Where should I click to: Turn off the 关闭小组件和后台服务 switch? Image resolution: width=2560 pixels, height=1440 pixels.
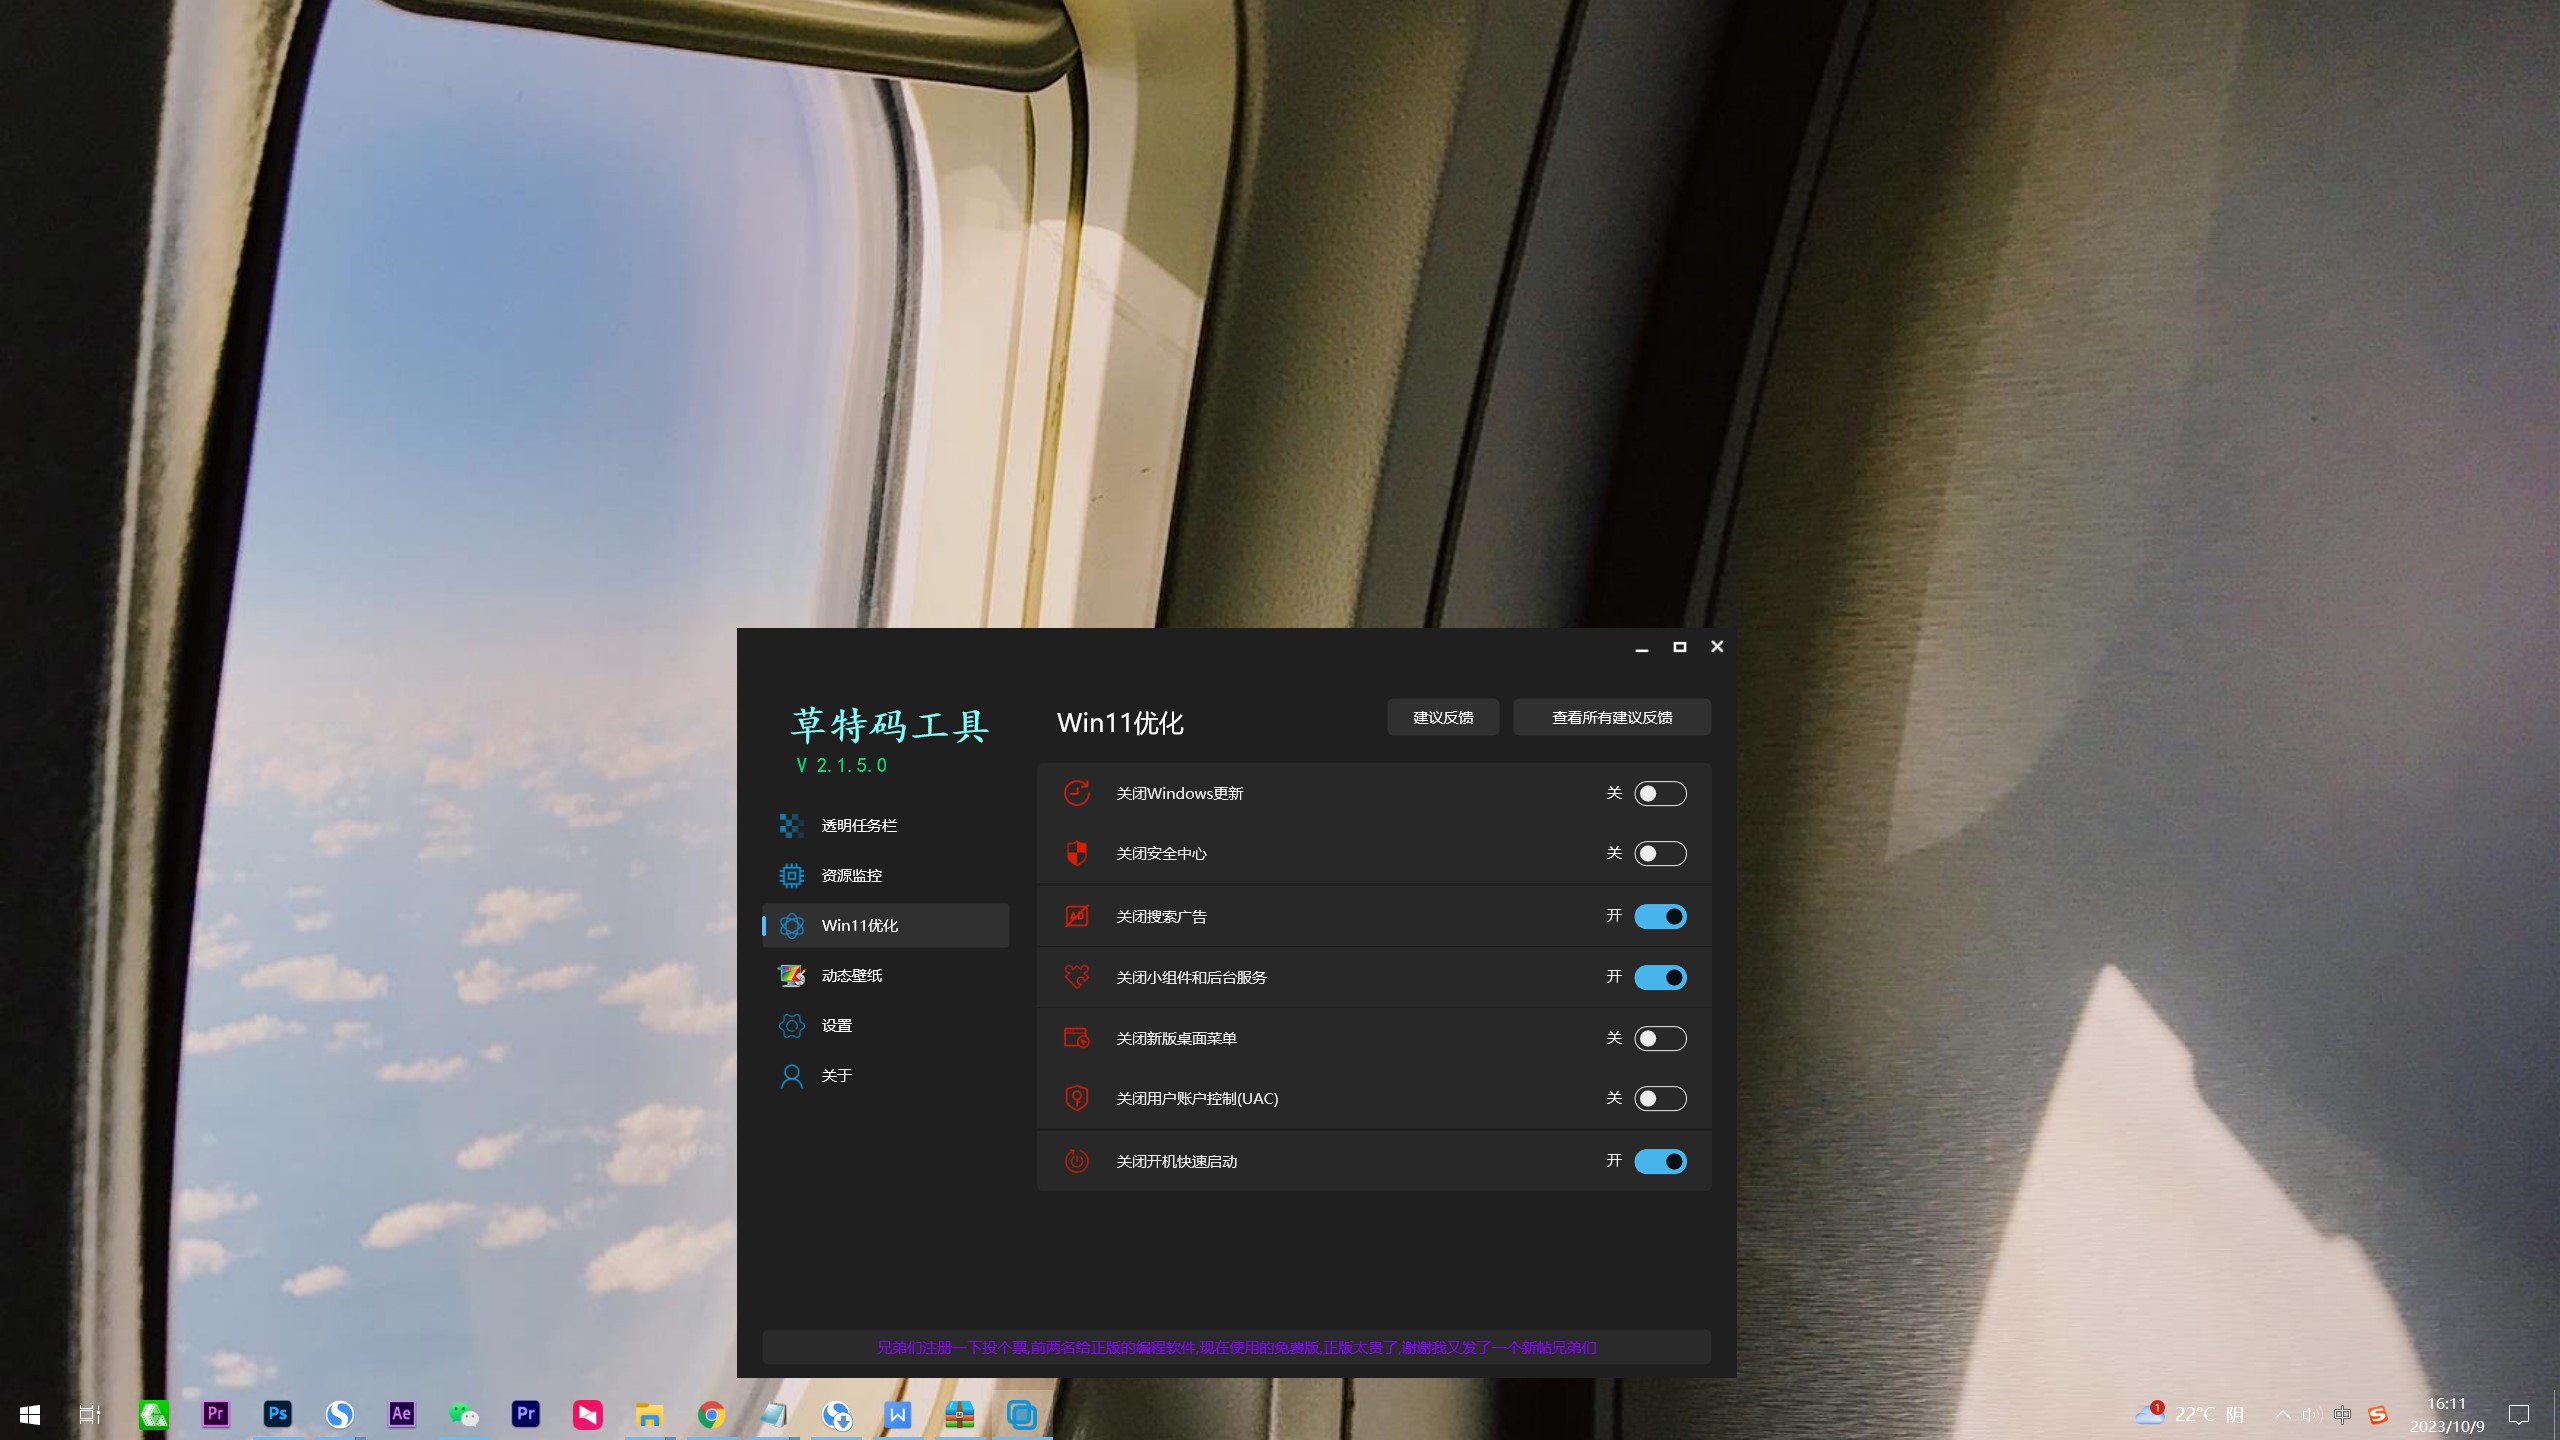point(1660,977)
